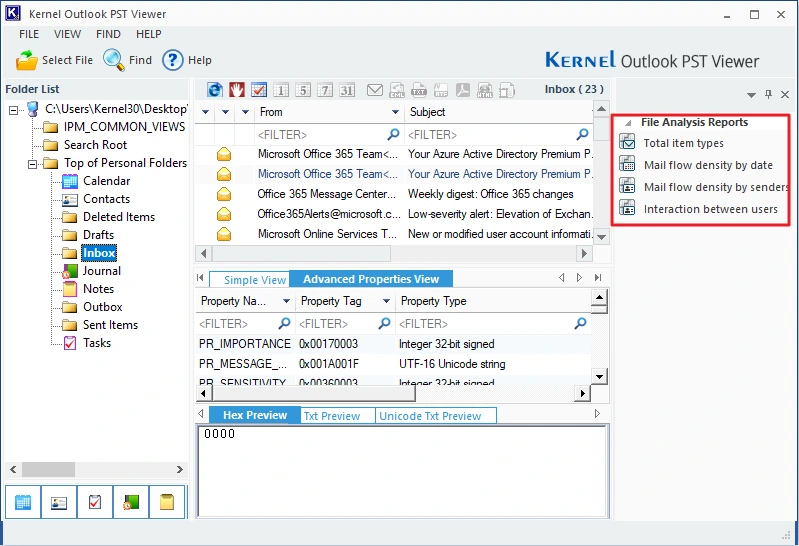Viewport: 799px width, 546px height.
Task: Select the Advanced Properties View tab
Action: [x=371, y=279]
